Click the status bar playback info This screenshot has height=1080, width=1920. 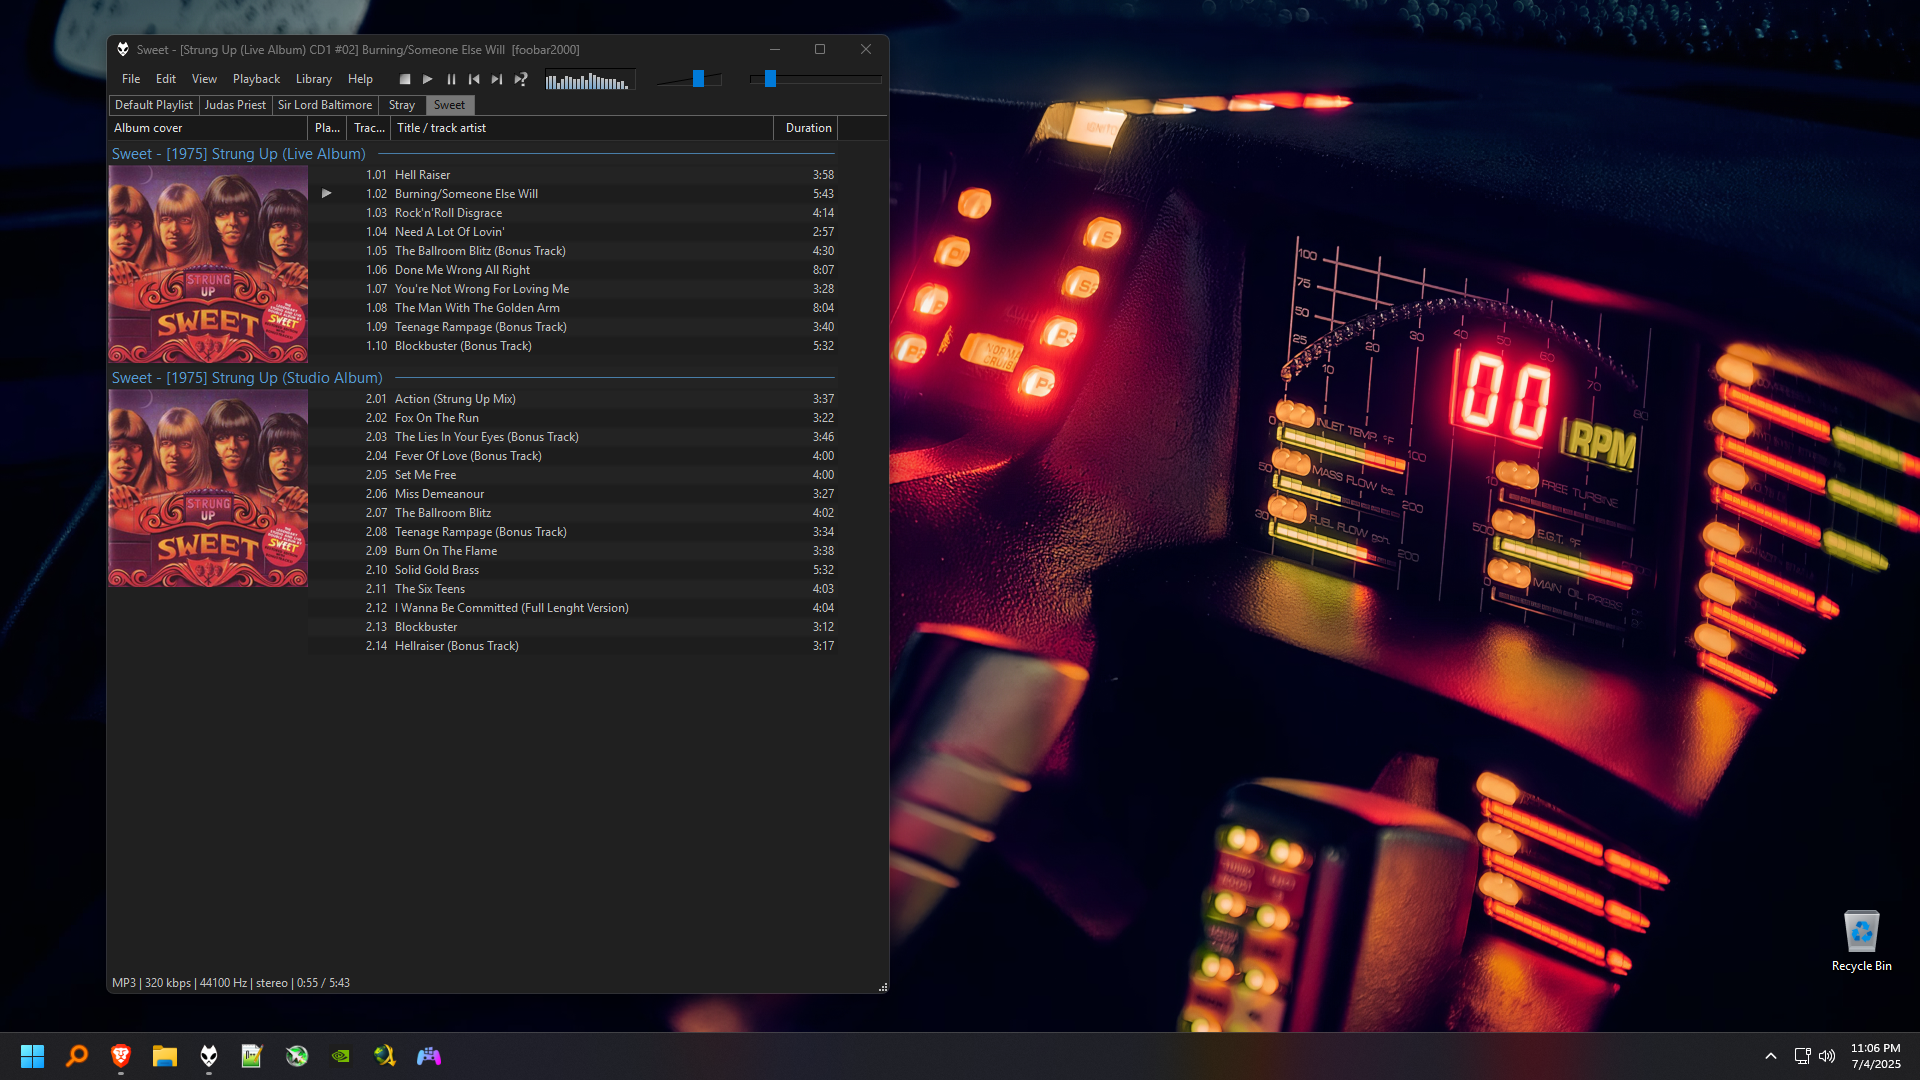(x=231, y=983)
